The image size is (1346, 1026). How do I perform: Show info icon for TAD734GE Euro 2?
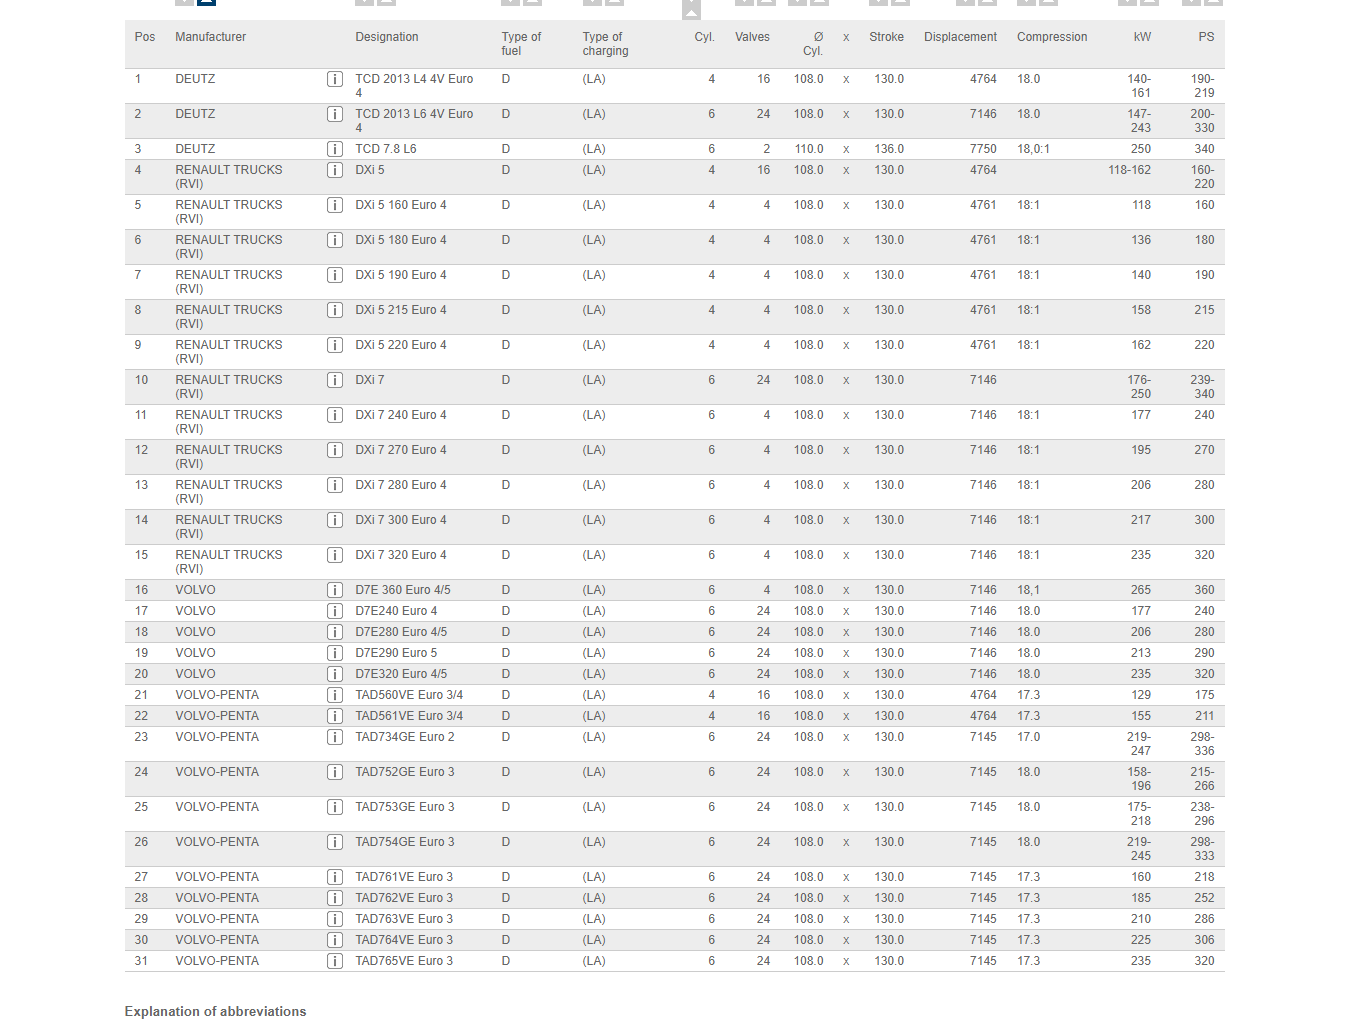(x=335, y=737)
